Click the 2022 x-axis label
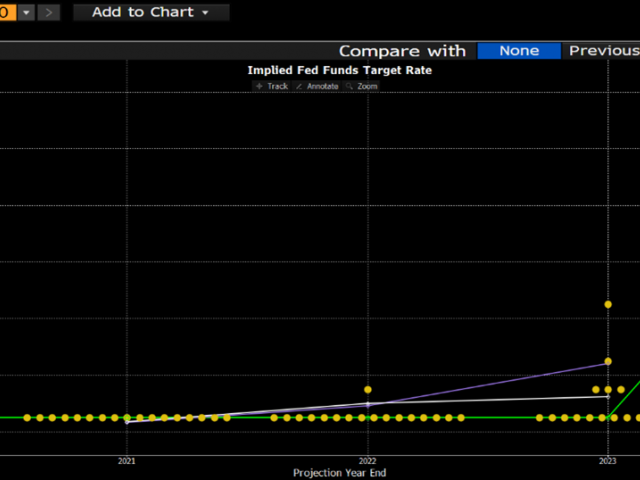 pyautogui.click(x=368, y=461)
